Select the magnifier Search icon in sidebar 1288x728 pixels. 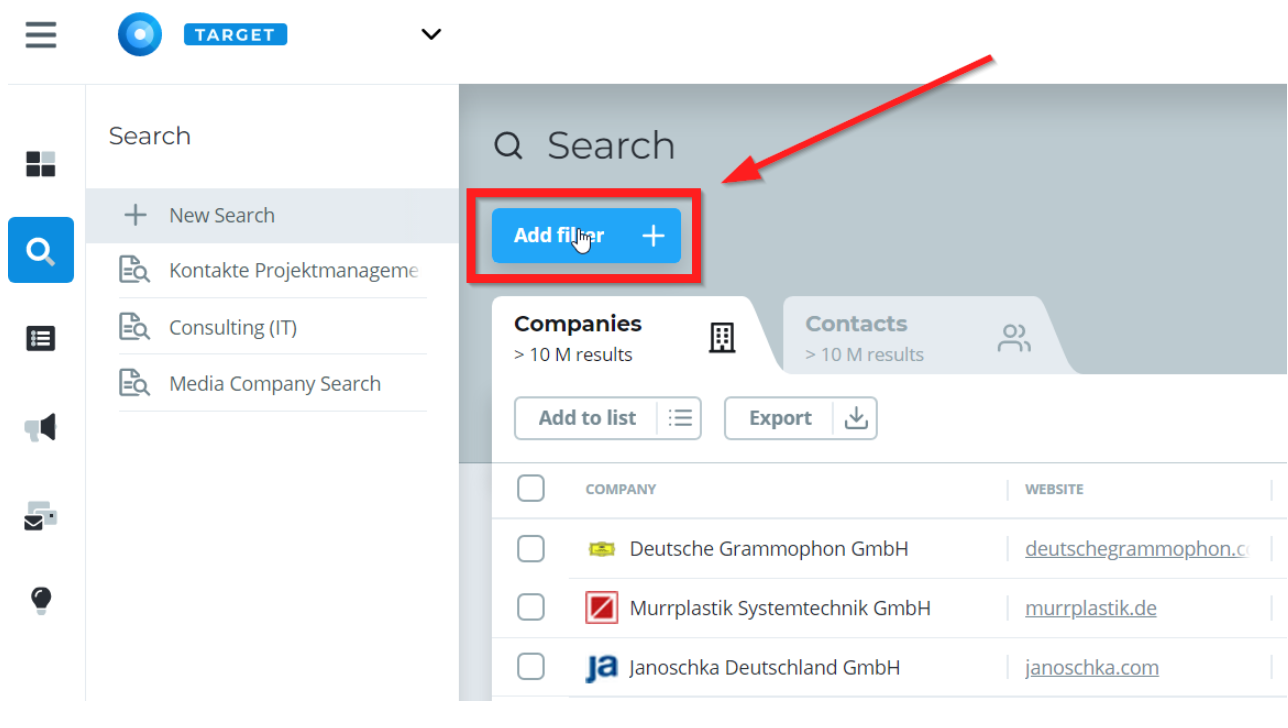[x=41, y=250]
